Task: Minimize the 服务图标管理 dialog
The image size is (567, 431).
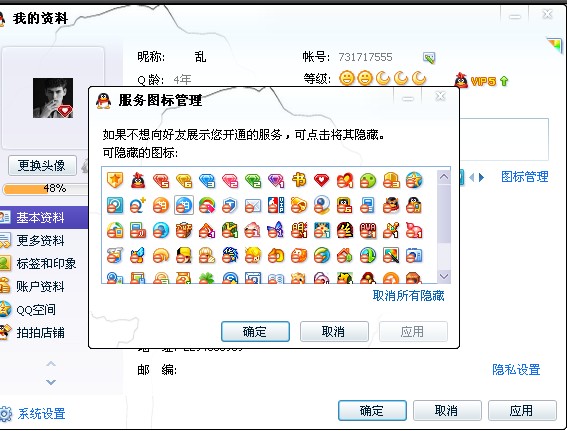Action: (x=408, y=98)
